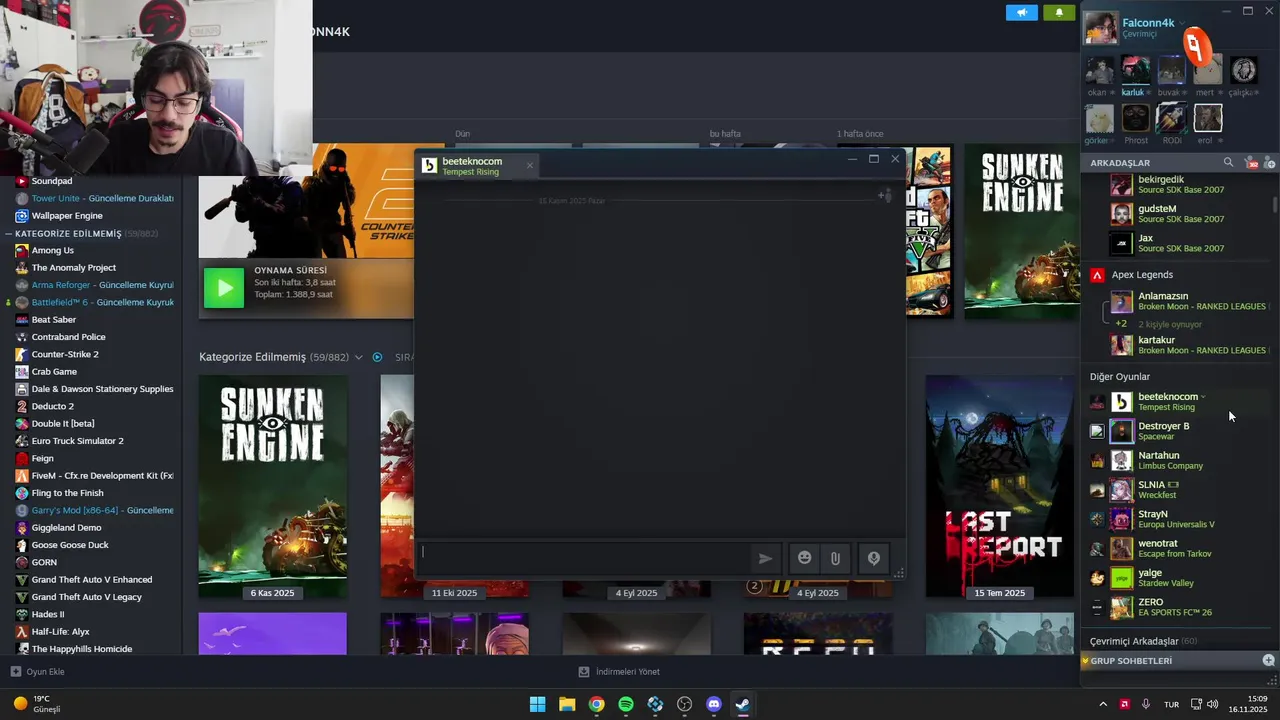Open Discord from the taskbar
Image resolution: width=1280 pixels, height=720 pixels.
[714, 704]
